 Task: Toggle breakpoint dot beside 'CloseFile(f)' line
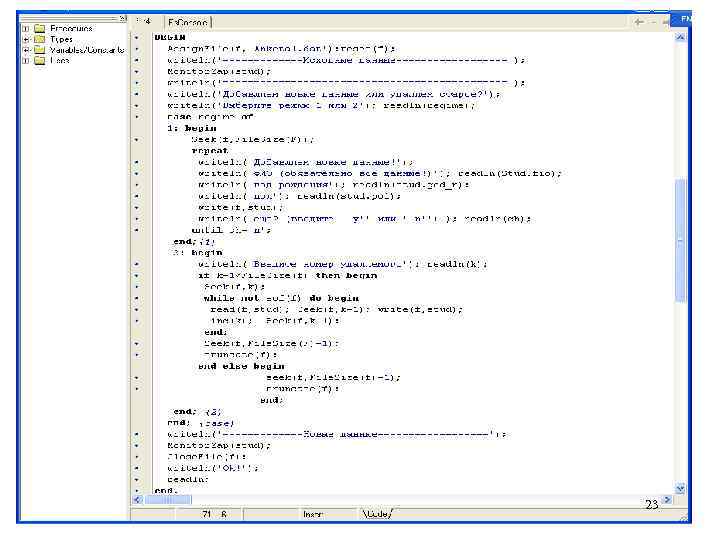137,457
